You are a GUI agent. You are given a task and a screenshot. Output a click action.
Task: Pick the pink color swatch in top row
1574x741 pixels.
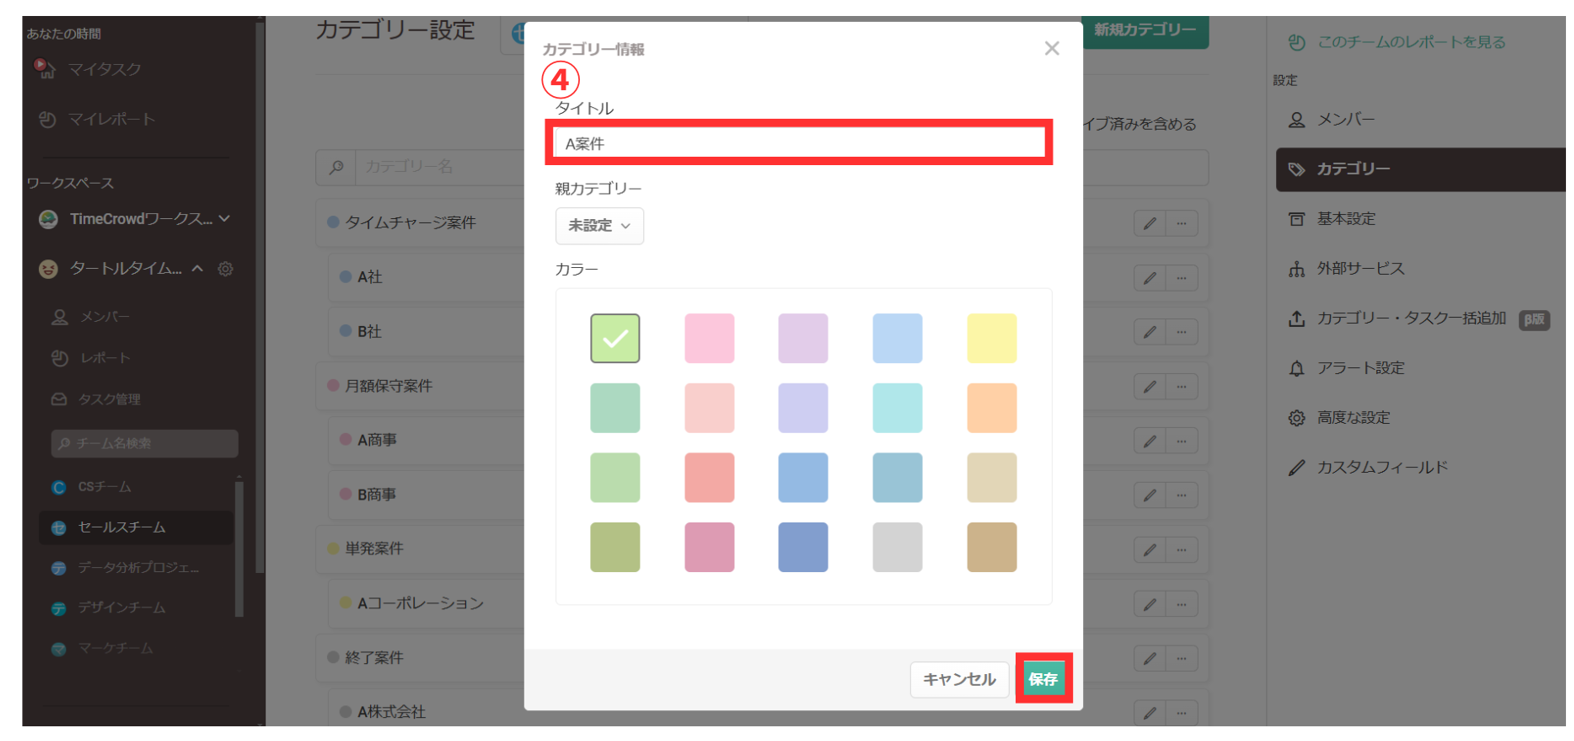click(709, 338)
